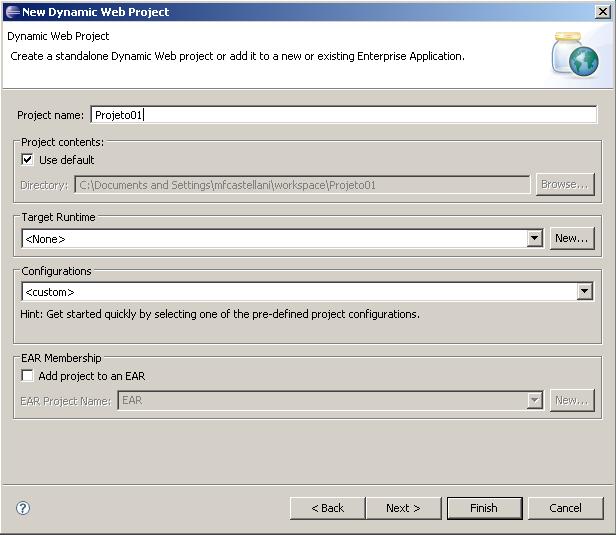The image size is (616, 535).
Task: Click the jar and globe wizard banner icon
Action: (x=575, y=55)
